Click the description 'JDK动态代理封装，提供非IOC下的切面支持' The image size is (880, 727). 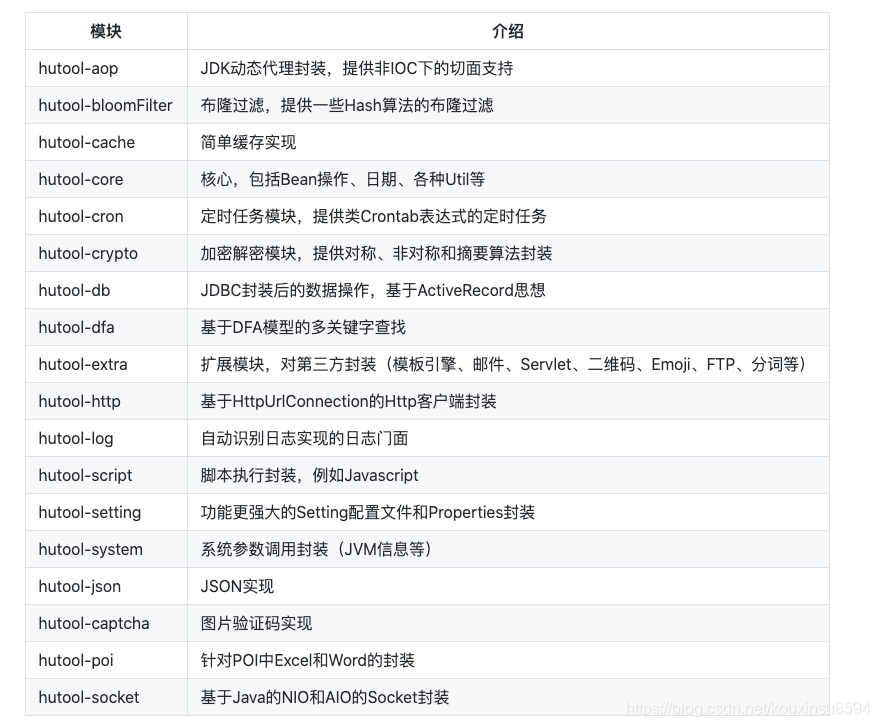pos(357,68)
